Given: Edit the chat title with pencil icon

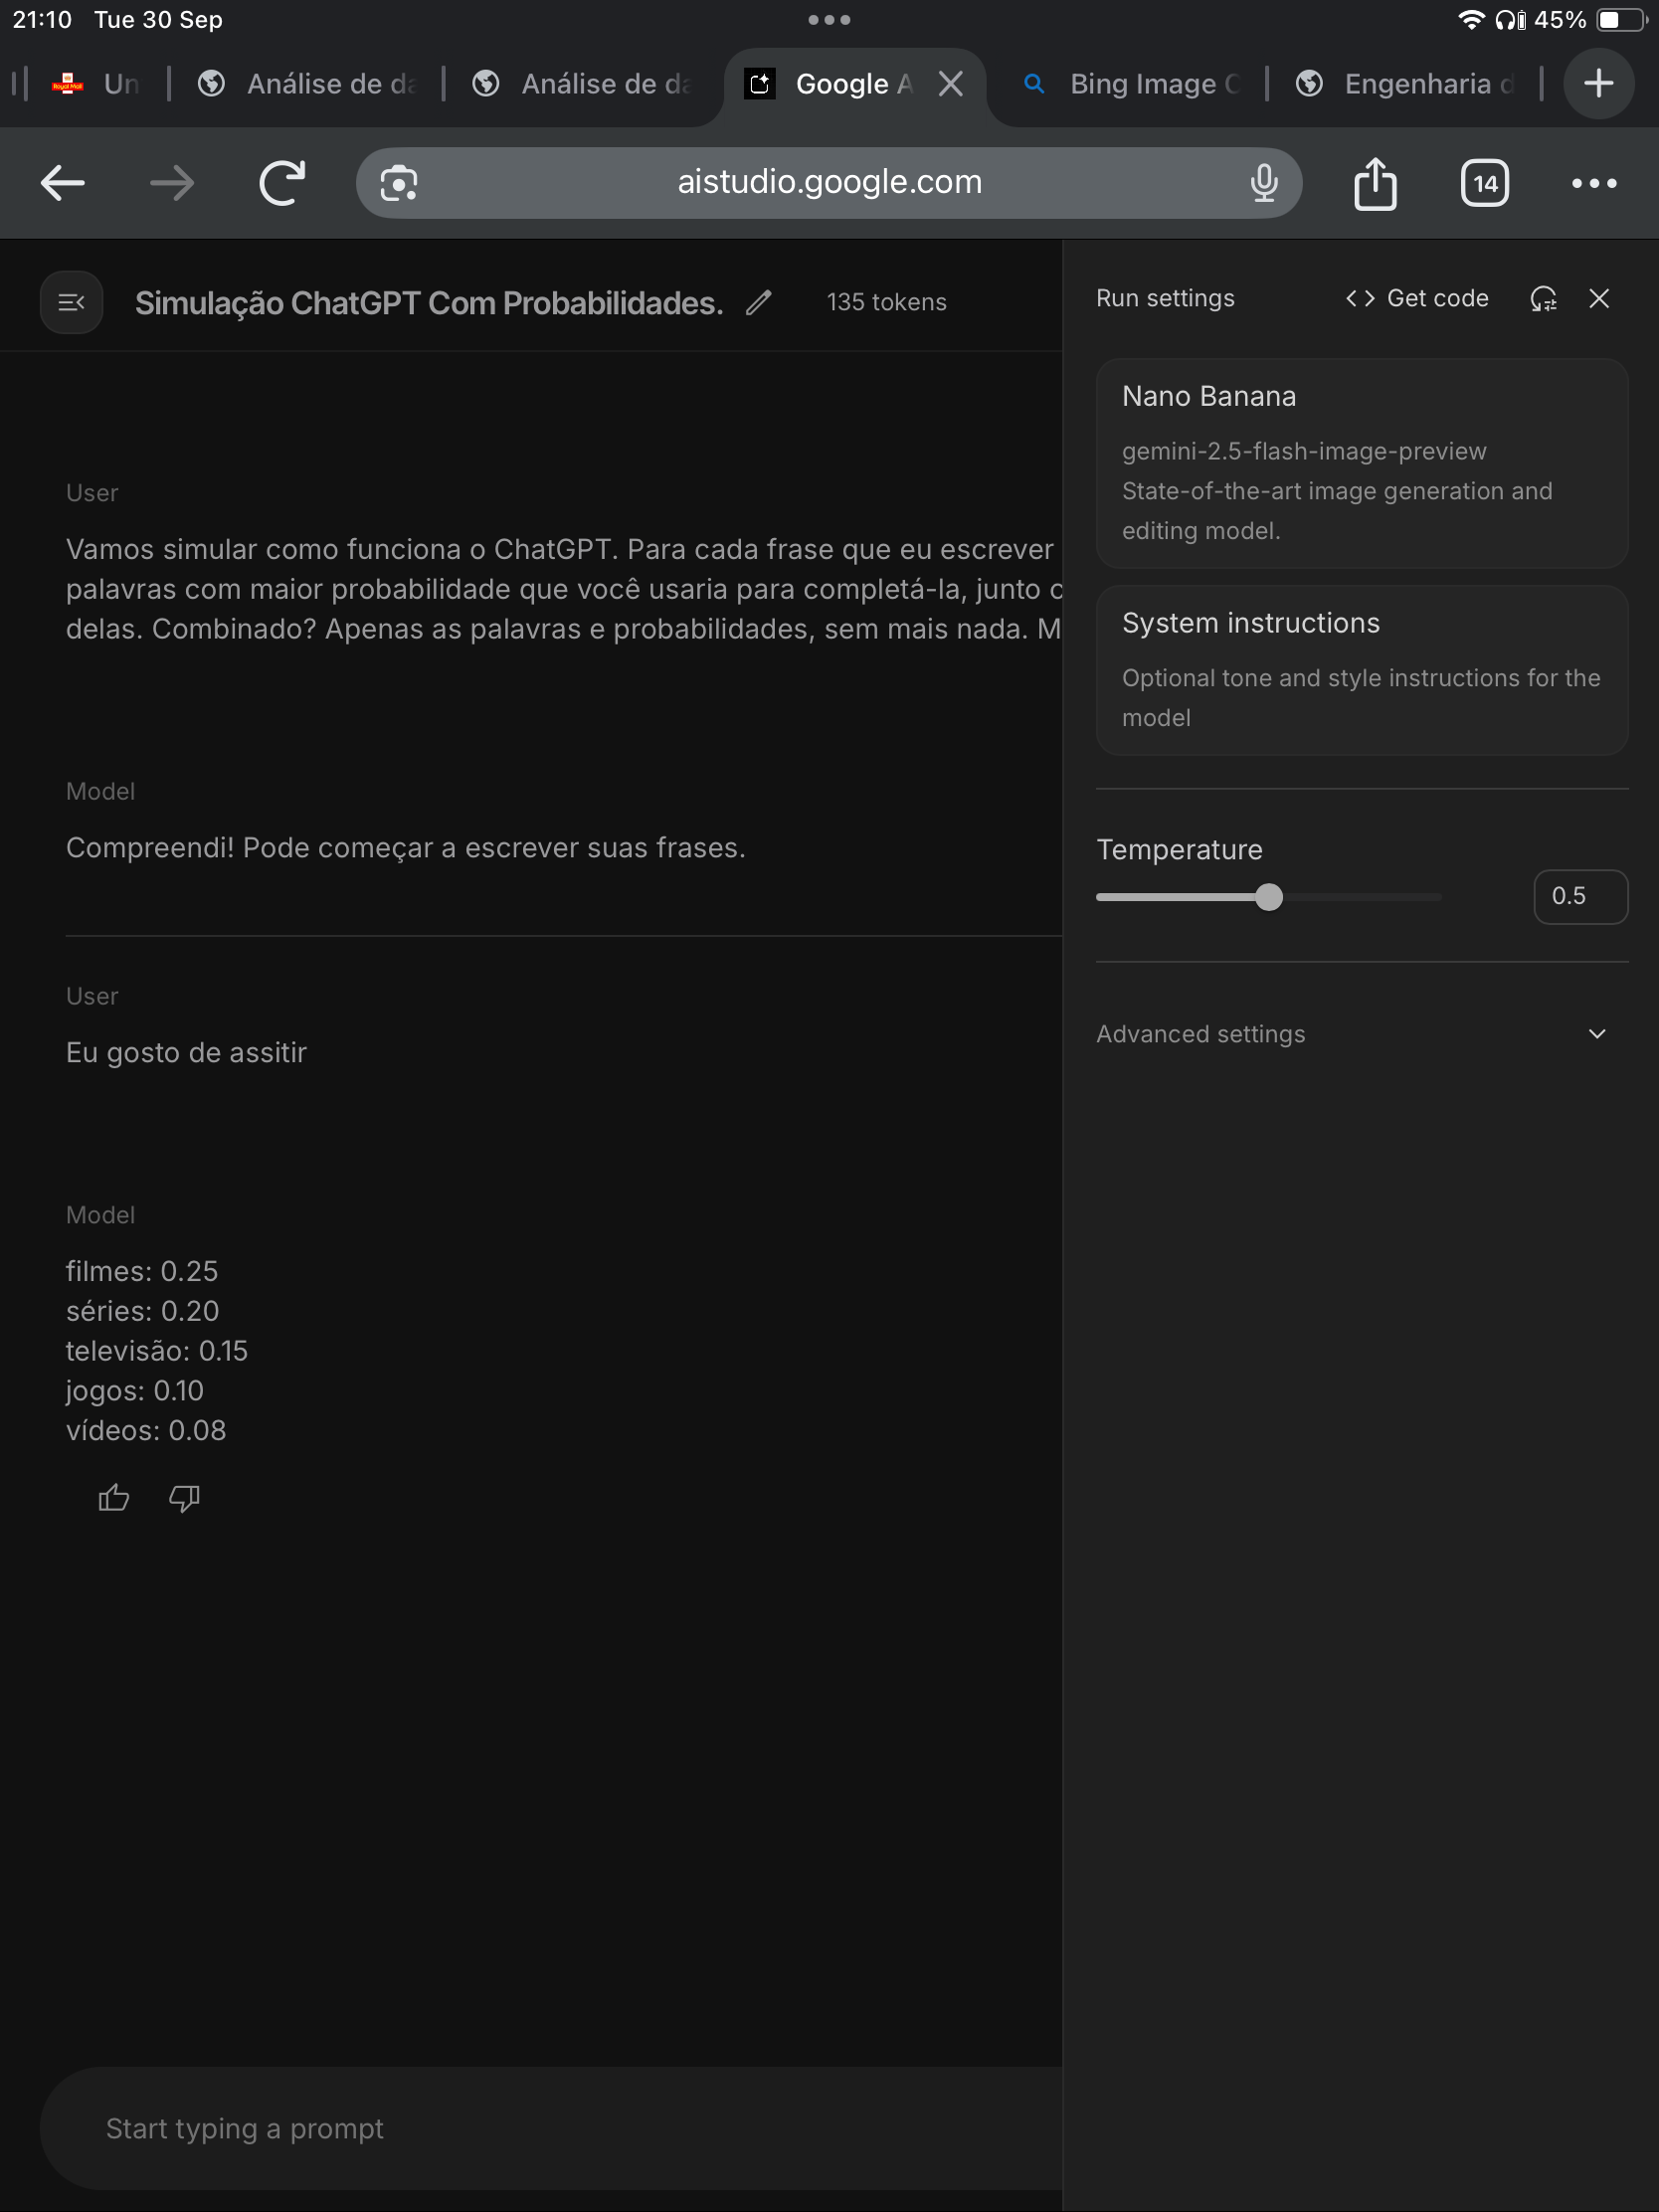Looking at the screenshot, I should pos(759,302).
